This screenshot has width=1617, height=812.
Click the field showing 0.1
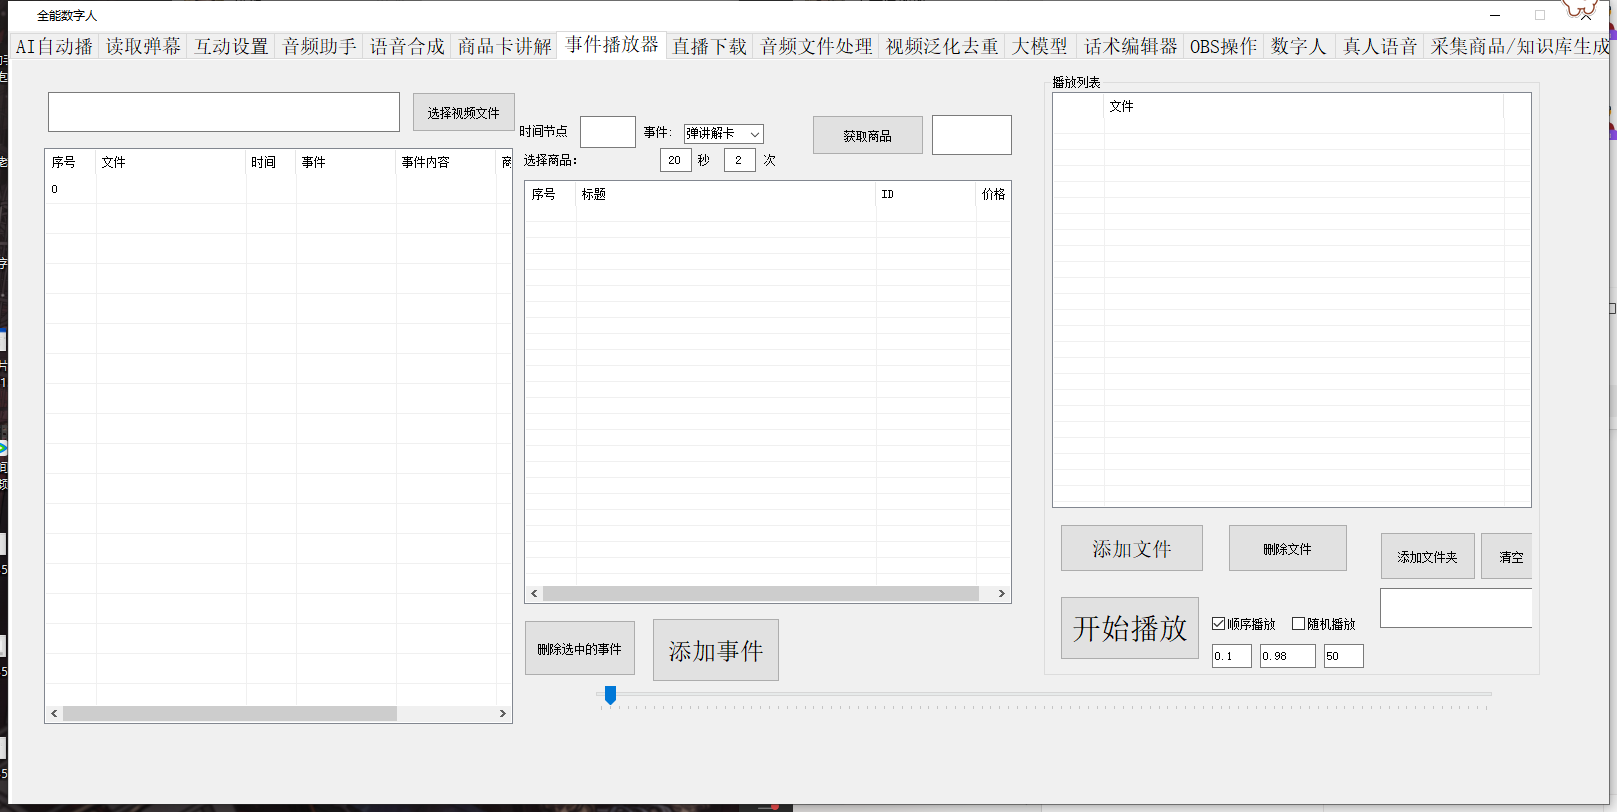1232,656
